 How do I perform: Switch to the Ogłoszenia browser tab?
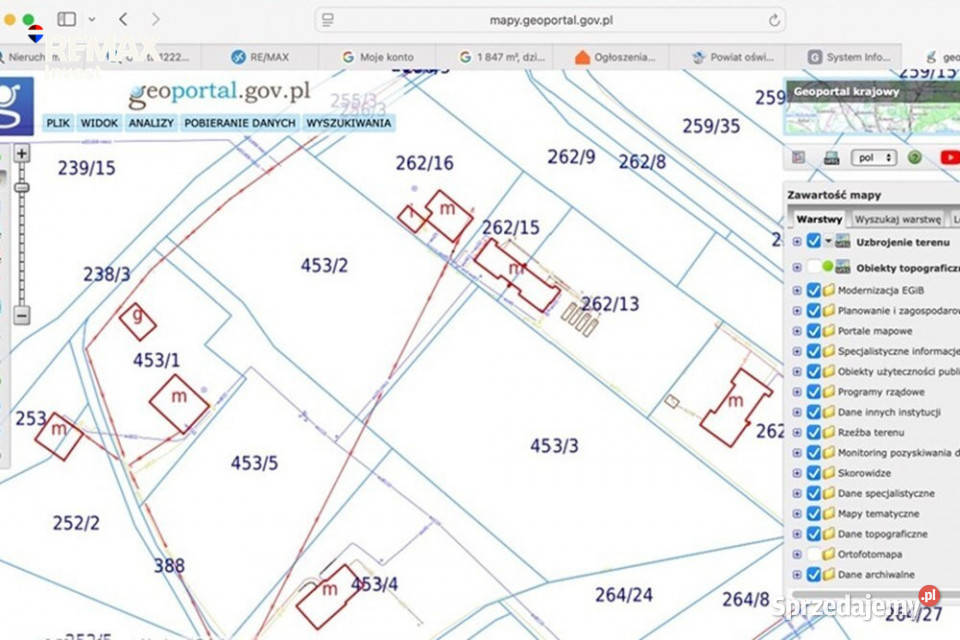point(615,57)
